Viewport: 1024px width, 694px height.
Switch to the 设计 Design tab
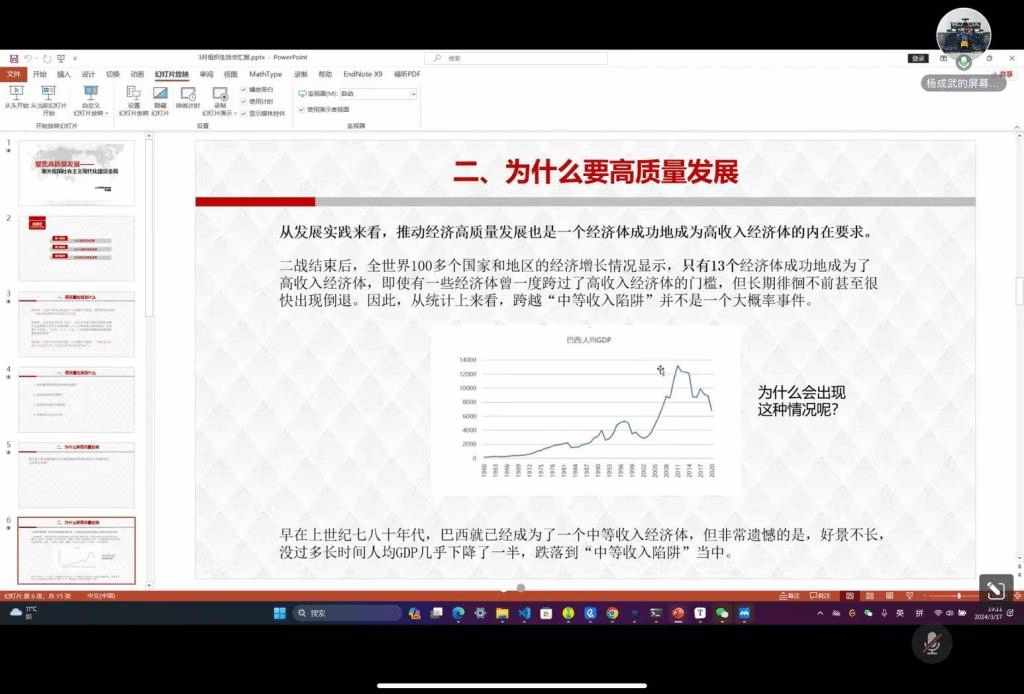(x=88, y=74)
